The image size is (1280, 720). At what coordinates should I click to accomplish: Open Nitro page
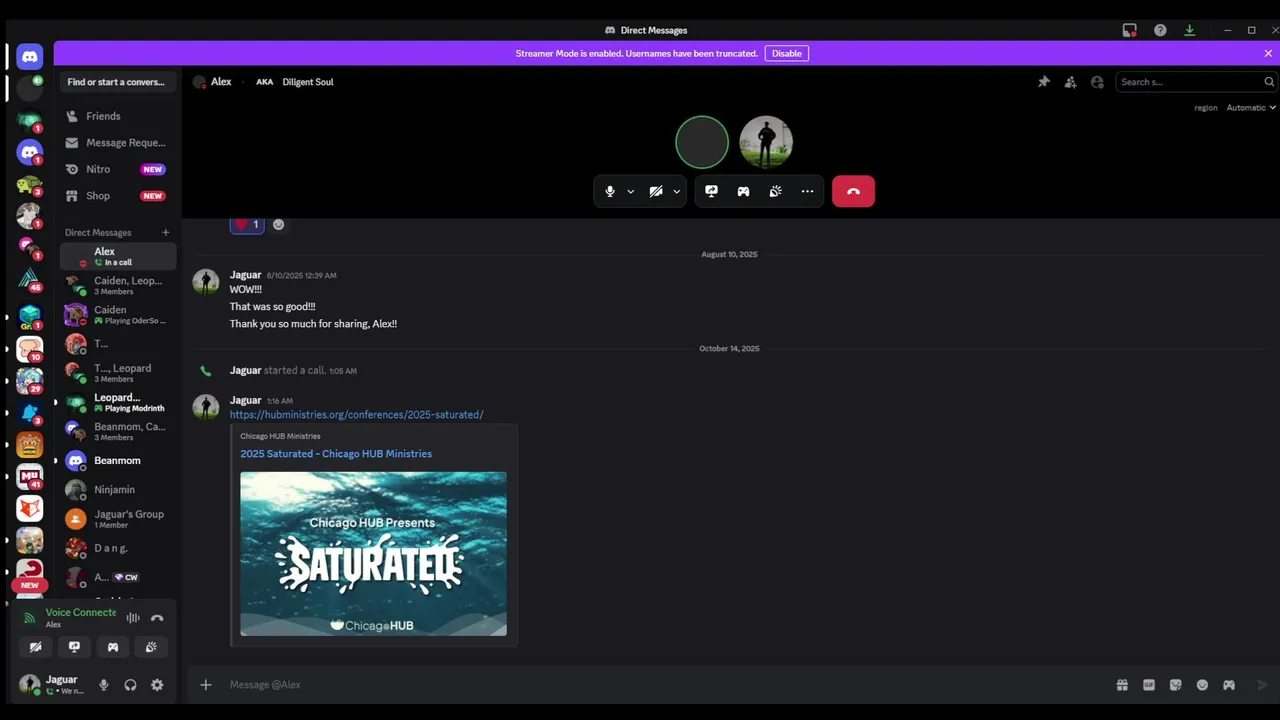pos(118,169)
